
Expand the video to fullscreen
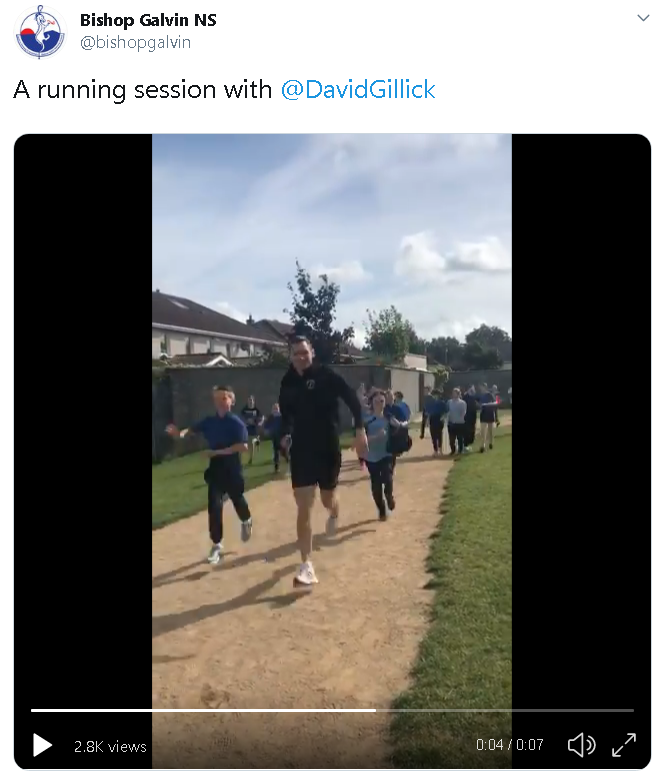click(624, 745)
